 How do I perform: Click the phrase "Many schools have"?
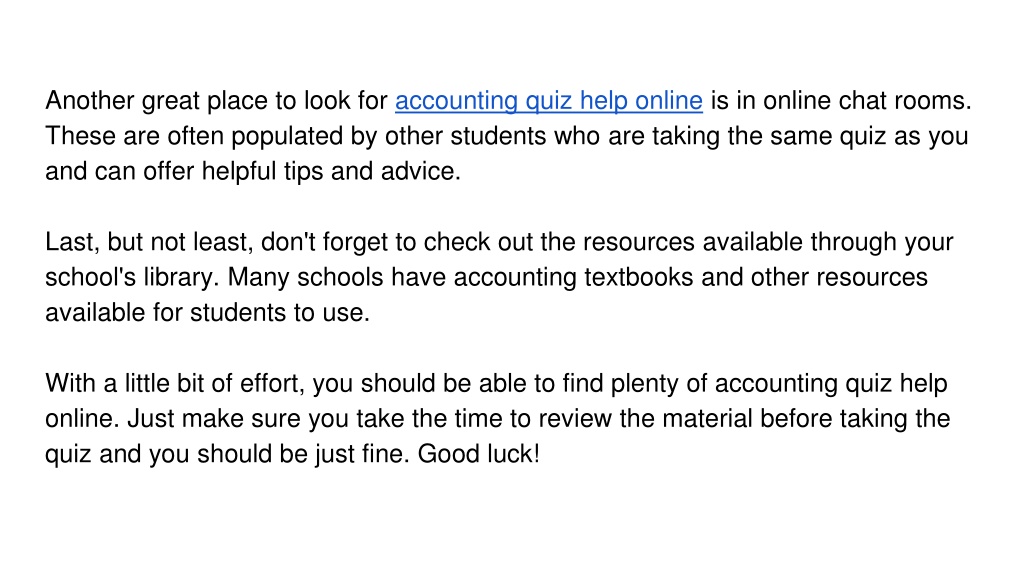(336, 278)
